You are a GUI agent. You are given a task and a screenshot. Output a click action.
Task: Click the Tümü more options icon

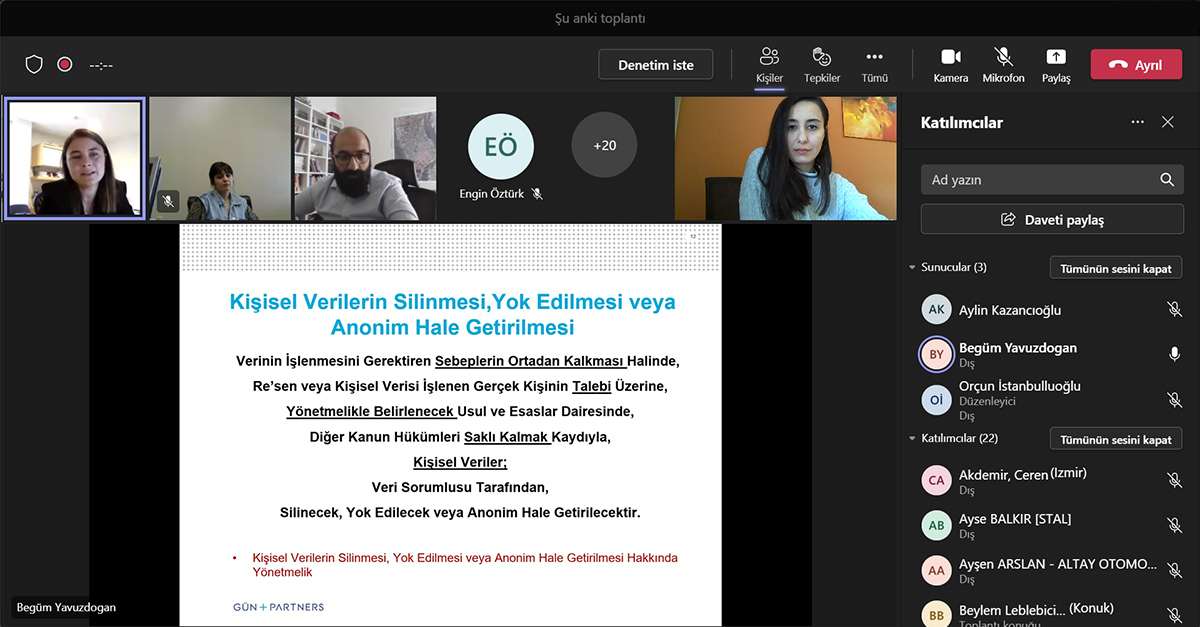coord(874,63)
